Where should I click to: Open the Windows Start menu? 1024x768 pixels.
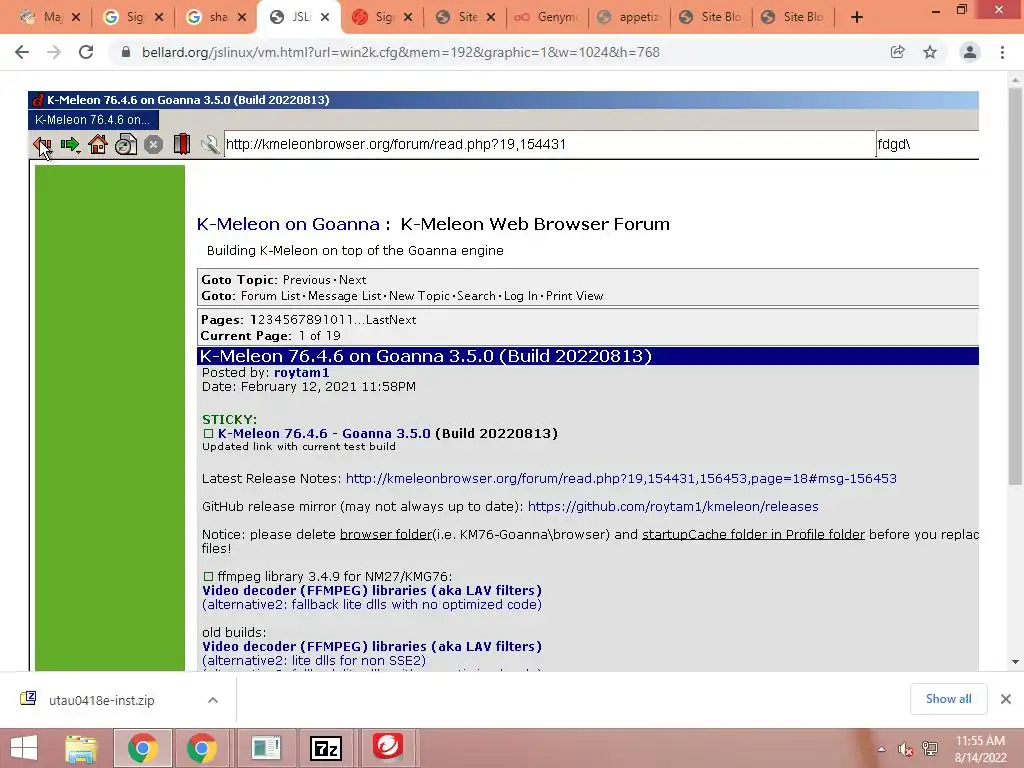point(24,748)
